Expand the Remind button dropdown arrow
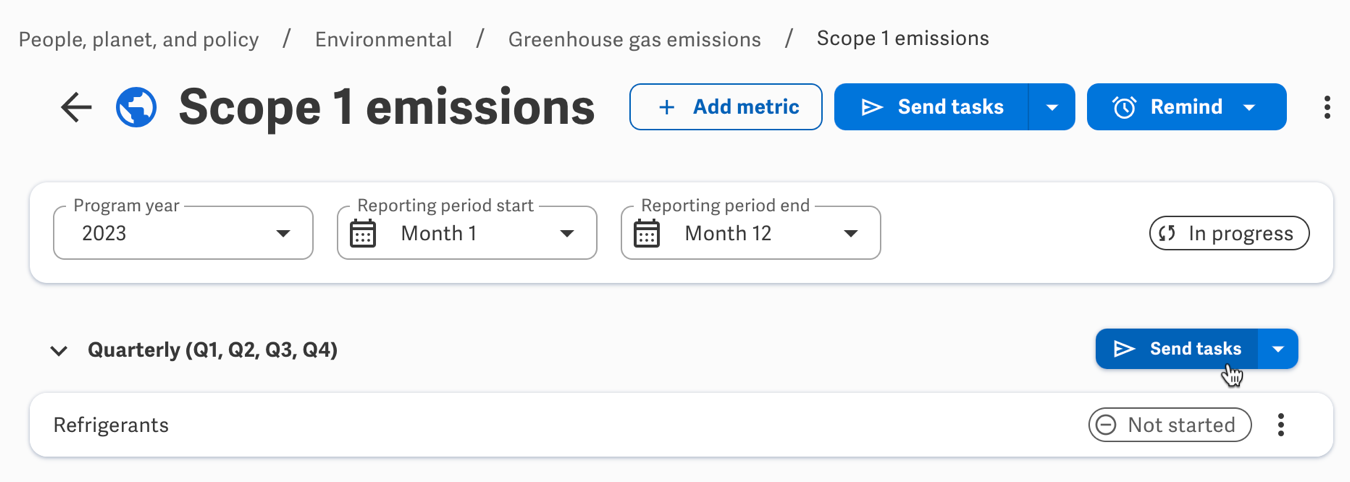The width and height of the screenshot is (1350, 482). point(1249,107)
